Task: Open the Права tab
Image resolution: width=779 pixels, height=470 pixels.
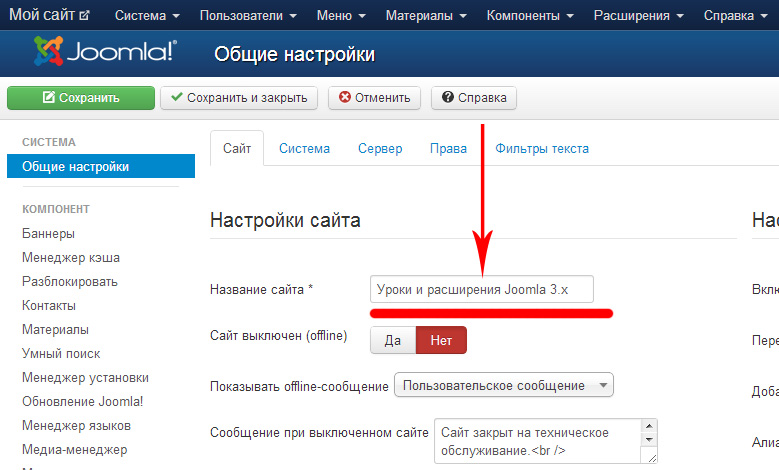Action: click(x=448, y=148)
